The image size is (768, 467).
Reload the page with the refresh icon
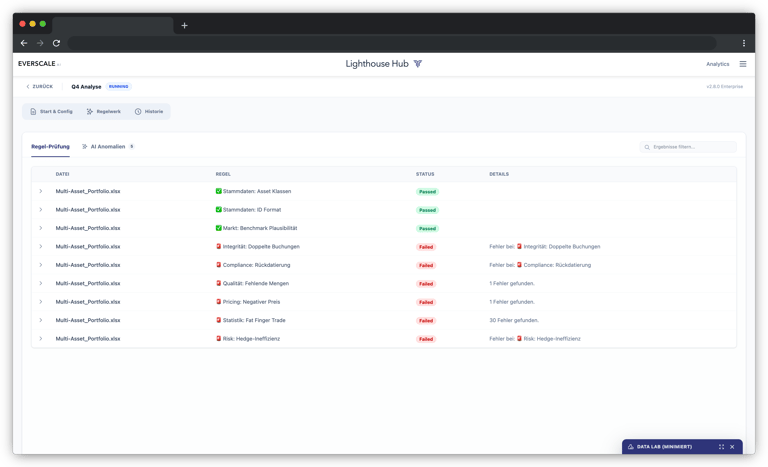(56, 43)
